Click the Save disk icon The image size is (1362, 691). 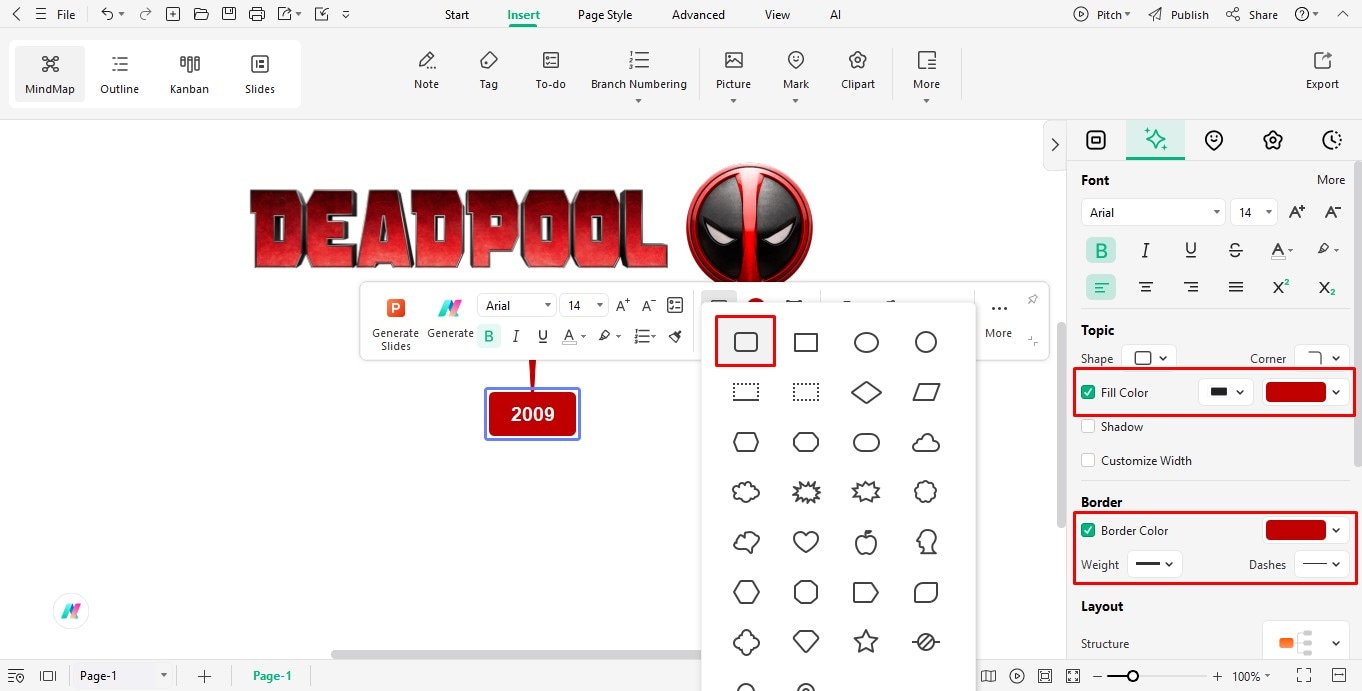(229, 14)
